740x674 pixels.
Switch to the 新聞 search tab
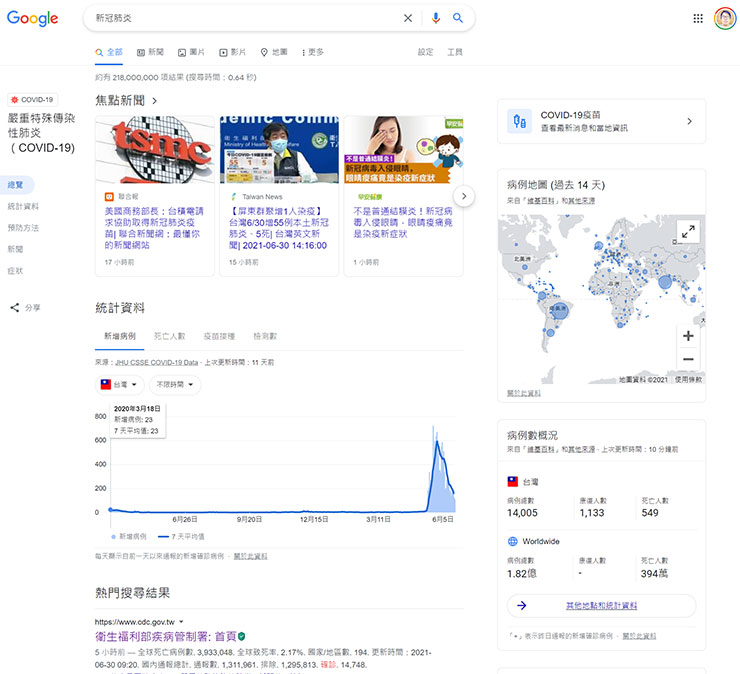point(150,52)
